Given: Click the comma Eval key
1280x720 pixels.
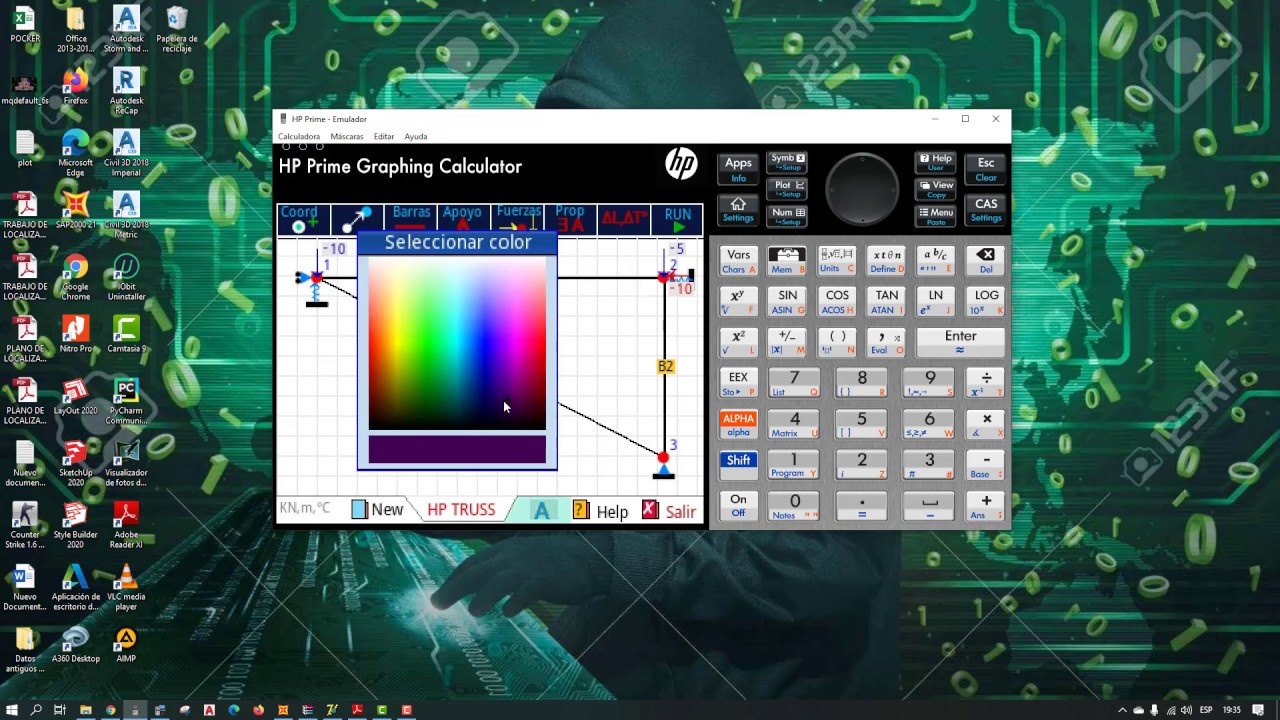Looking at the screenshot, I should pos(886,343).
